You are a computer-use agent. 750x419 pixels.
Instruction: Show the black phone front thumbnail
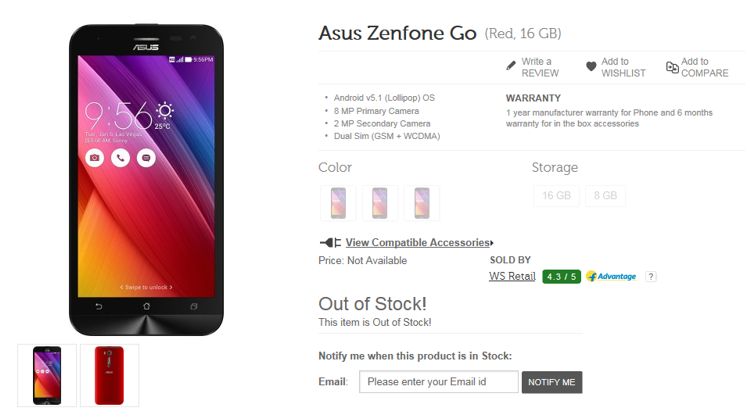[x=47, y=375]
